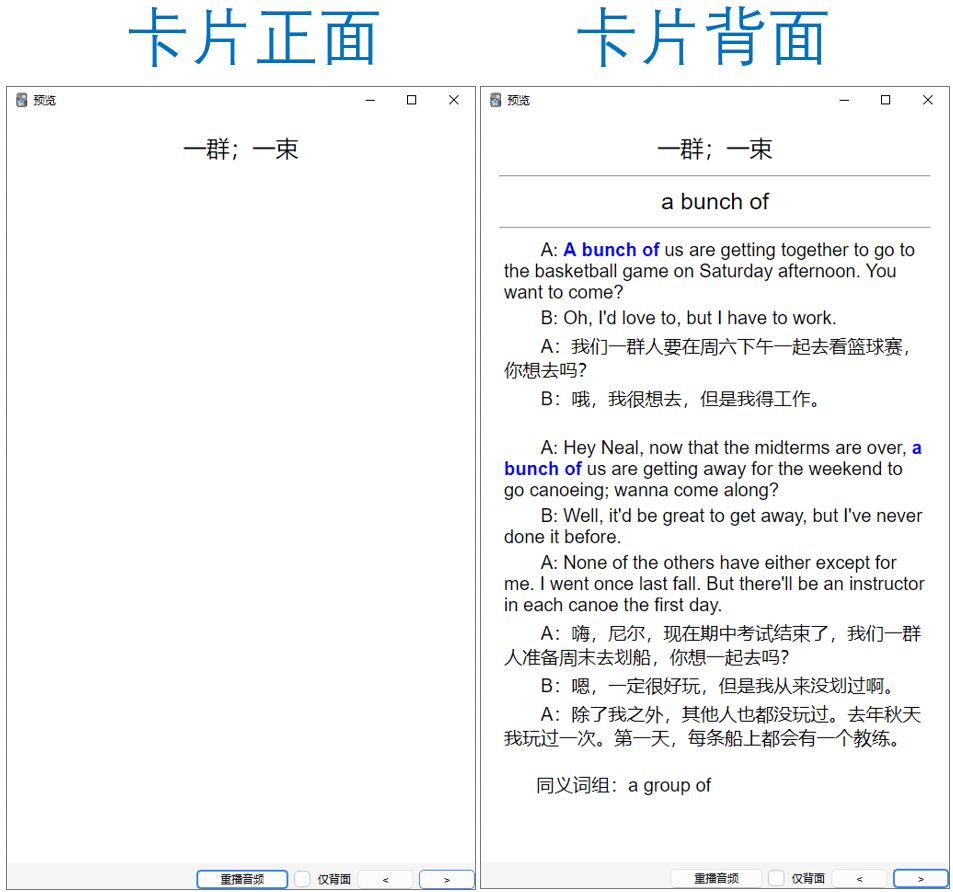
Task: Click the line 'B：哦，我很想去，但是我得工作。'
Action: click(681, 399)
